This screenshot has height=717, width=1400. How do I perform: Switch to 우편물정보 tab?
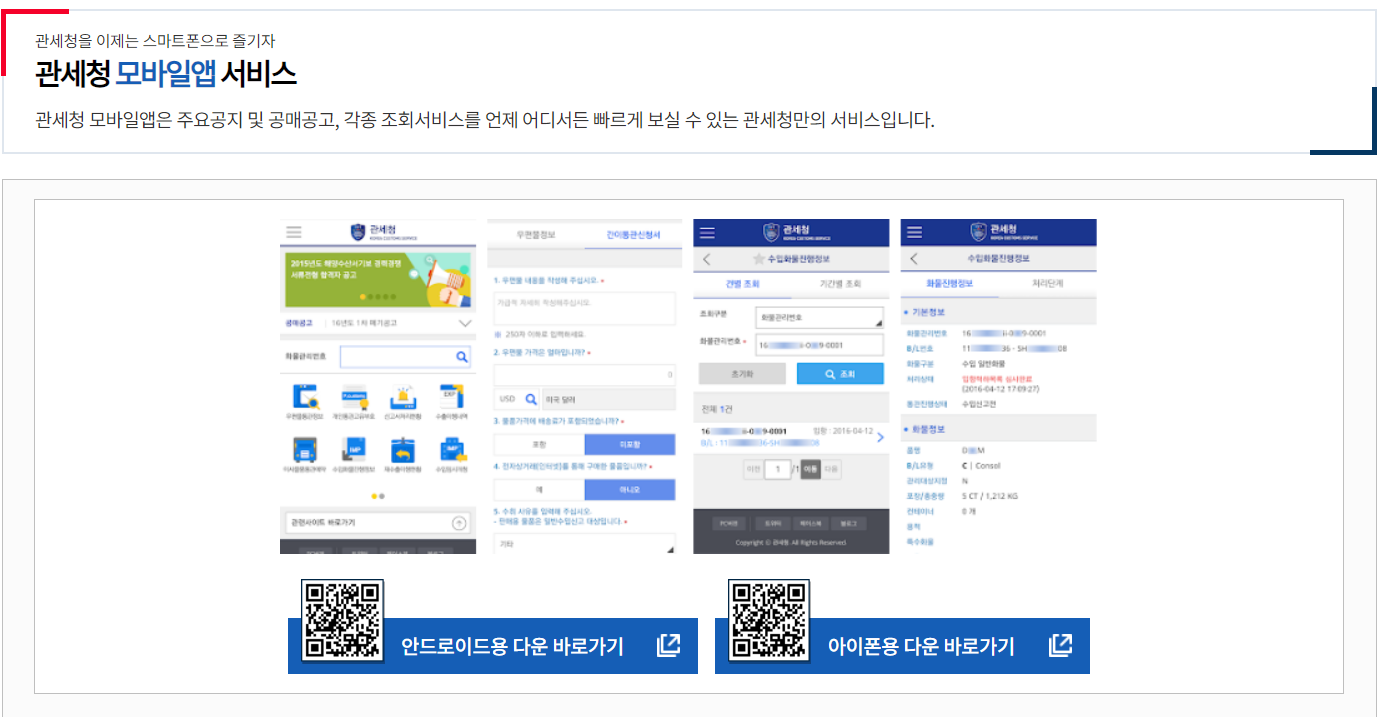pos(535,233)
